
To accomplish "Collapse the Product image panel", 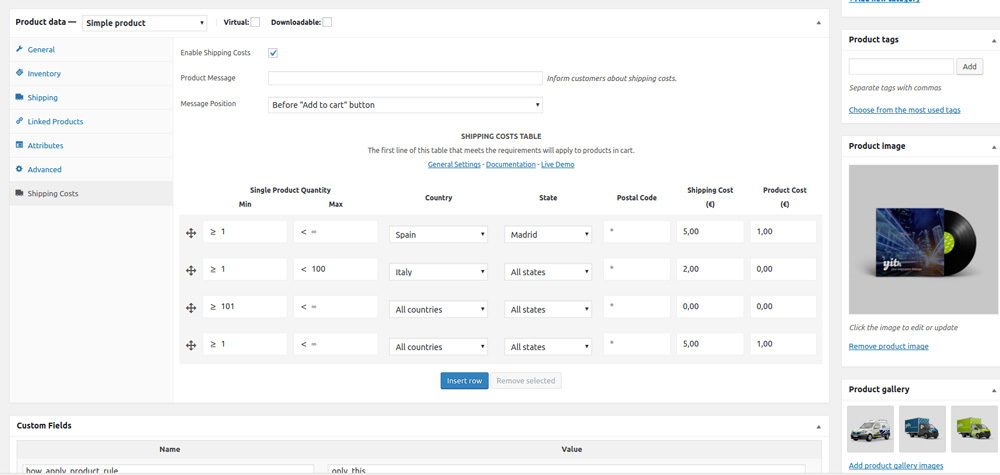I will click(x=993, y=147).
